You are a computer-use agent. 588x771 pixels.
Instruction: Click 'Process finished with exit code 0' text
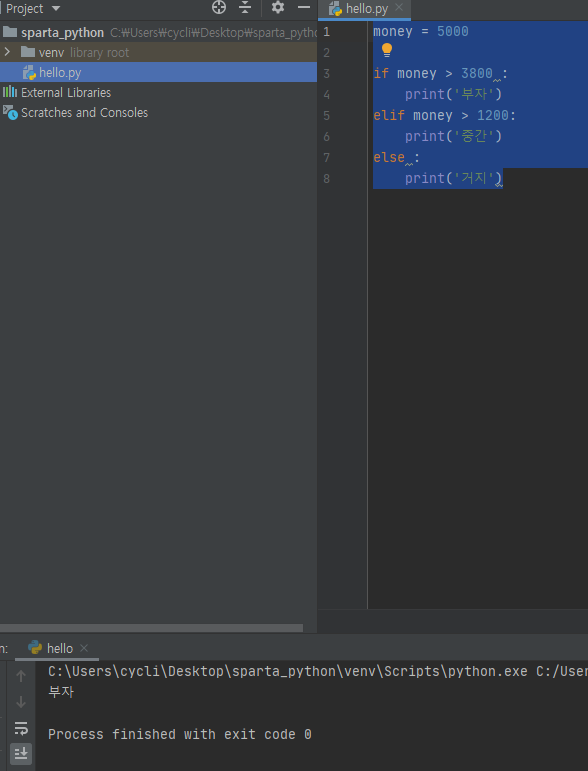click(x=179, y=735)
